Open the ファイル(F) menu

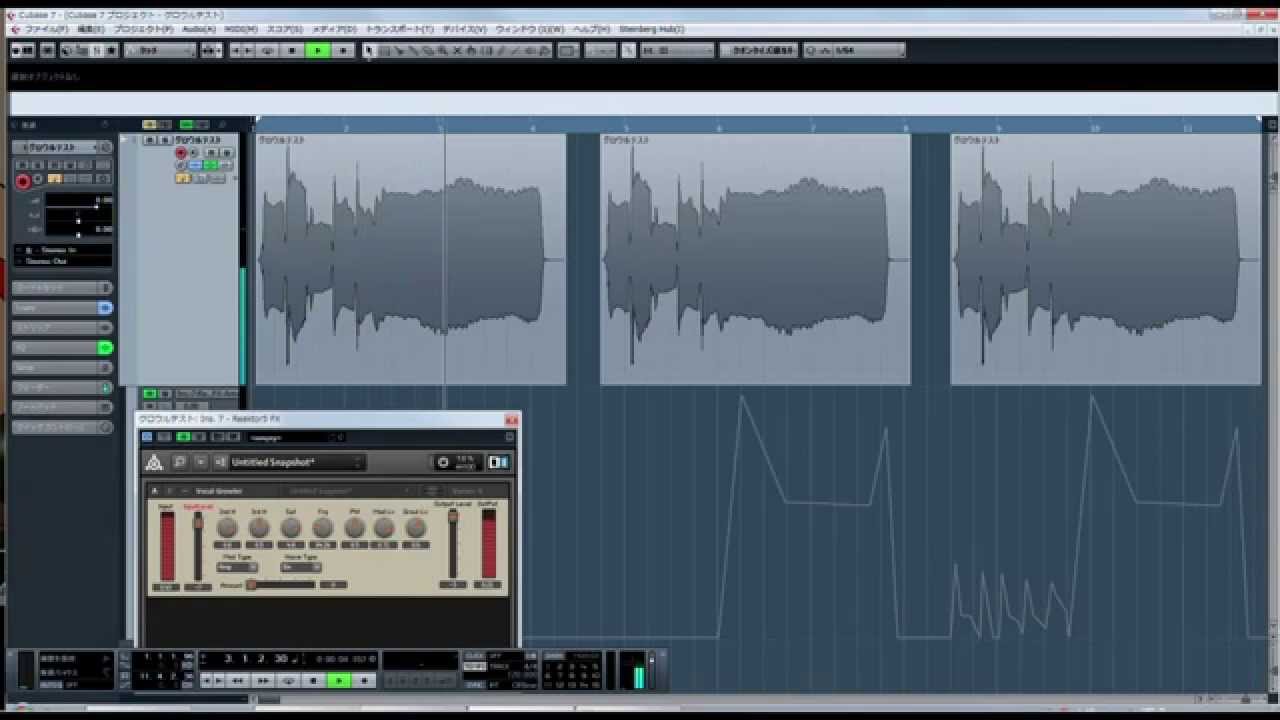[x=47, y=29]
